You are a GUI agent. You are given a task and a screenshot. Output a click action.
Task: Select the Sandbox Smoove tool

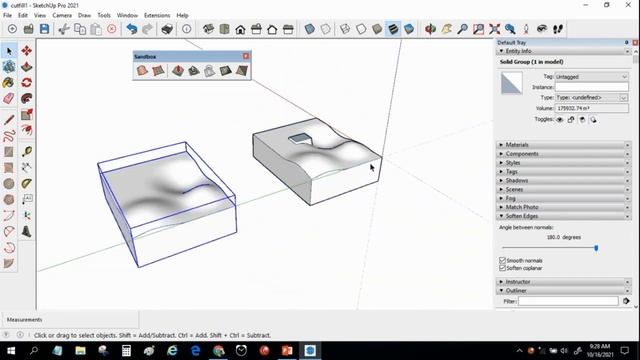click(x=178, y=71)
